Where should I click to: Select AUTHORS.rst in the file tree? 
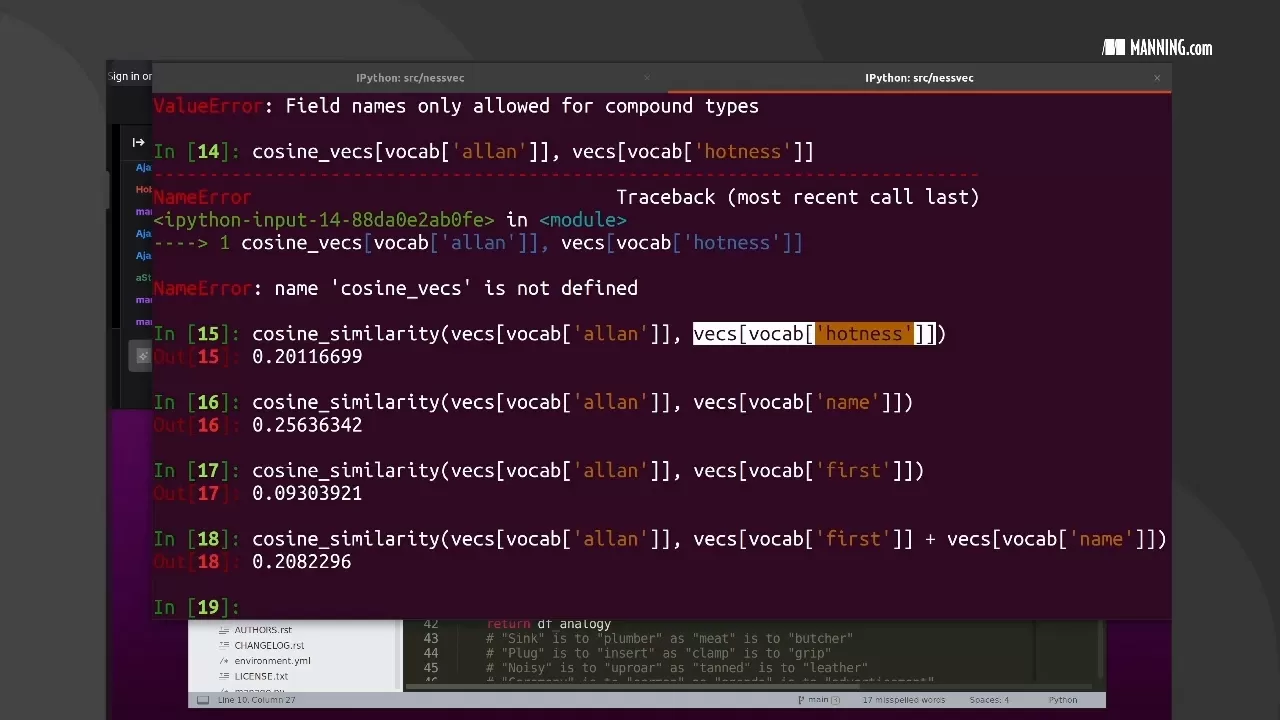(263, 629)
